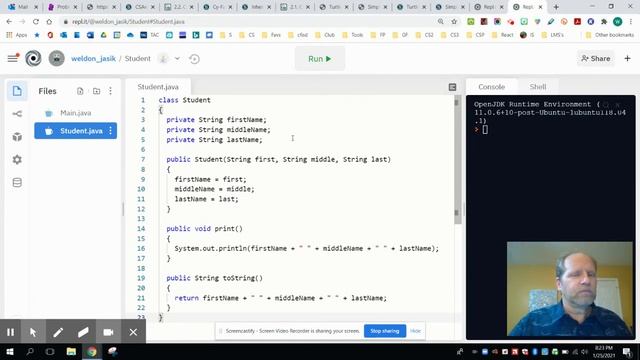This screenshot has width=640, height=360.
Task: Open the Club bookmarks folder
Action: coord(325,35)
